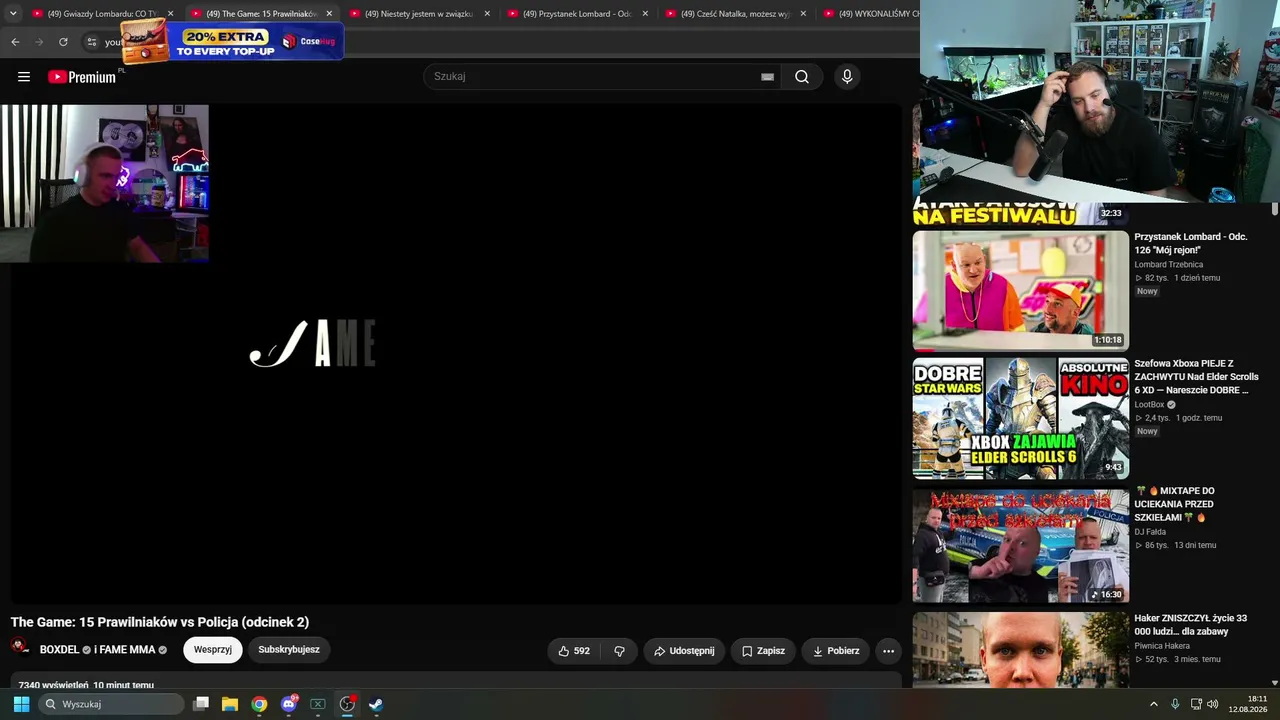Screen dimensions: 1280x720
Task: Open network status tray icon
Action: coord(1196,704)
